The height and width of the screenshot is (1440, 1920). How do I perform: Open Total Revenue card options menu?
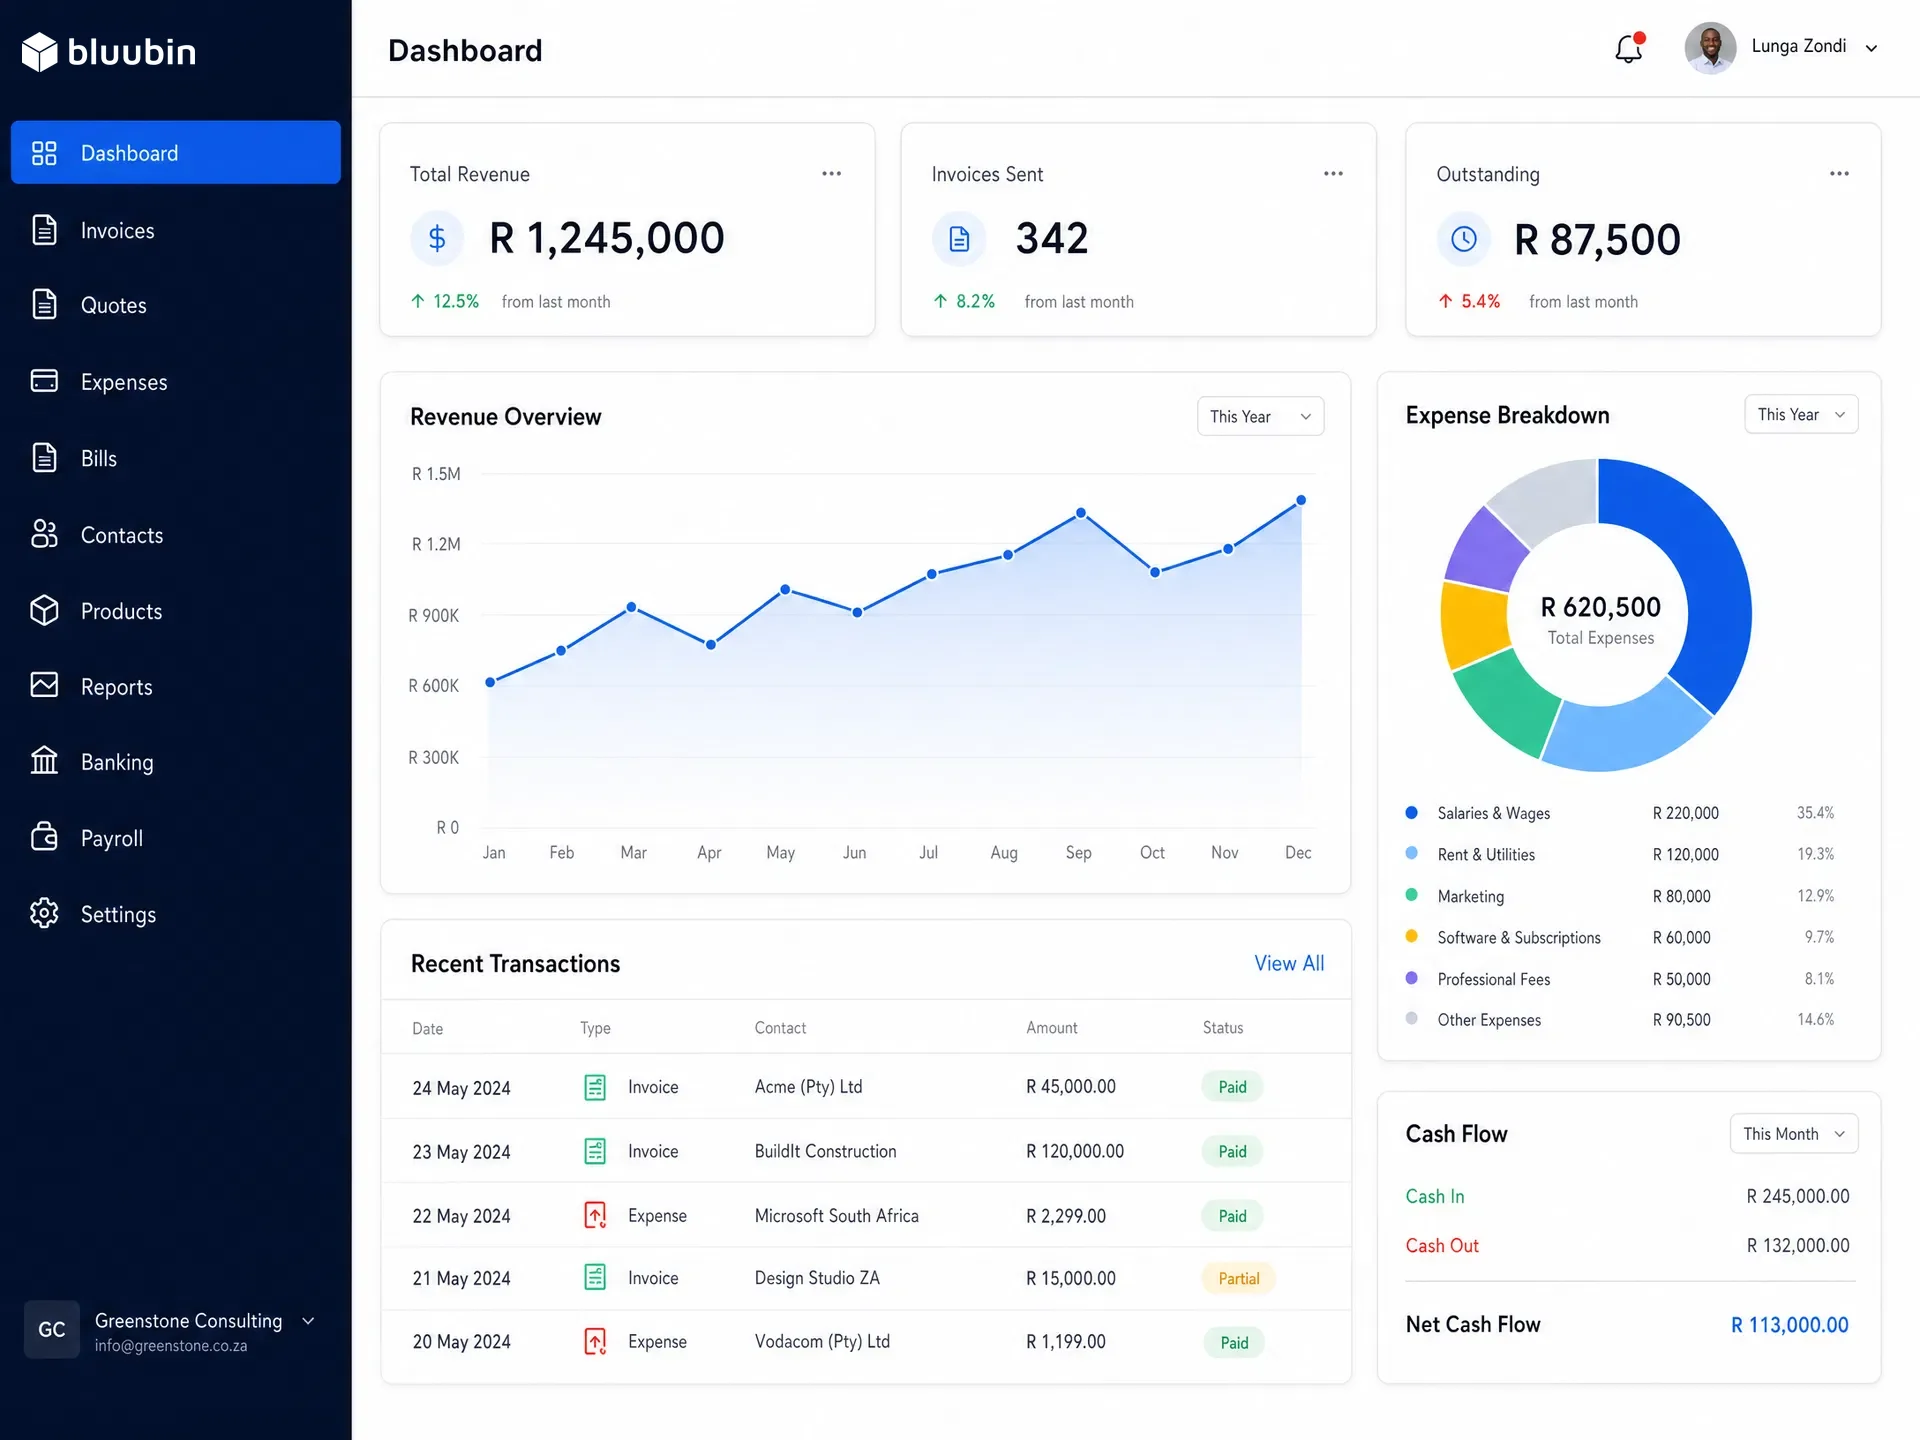click(x=831, y=174)
